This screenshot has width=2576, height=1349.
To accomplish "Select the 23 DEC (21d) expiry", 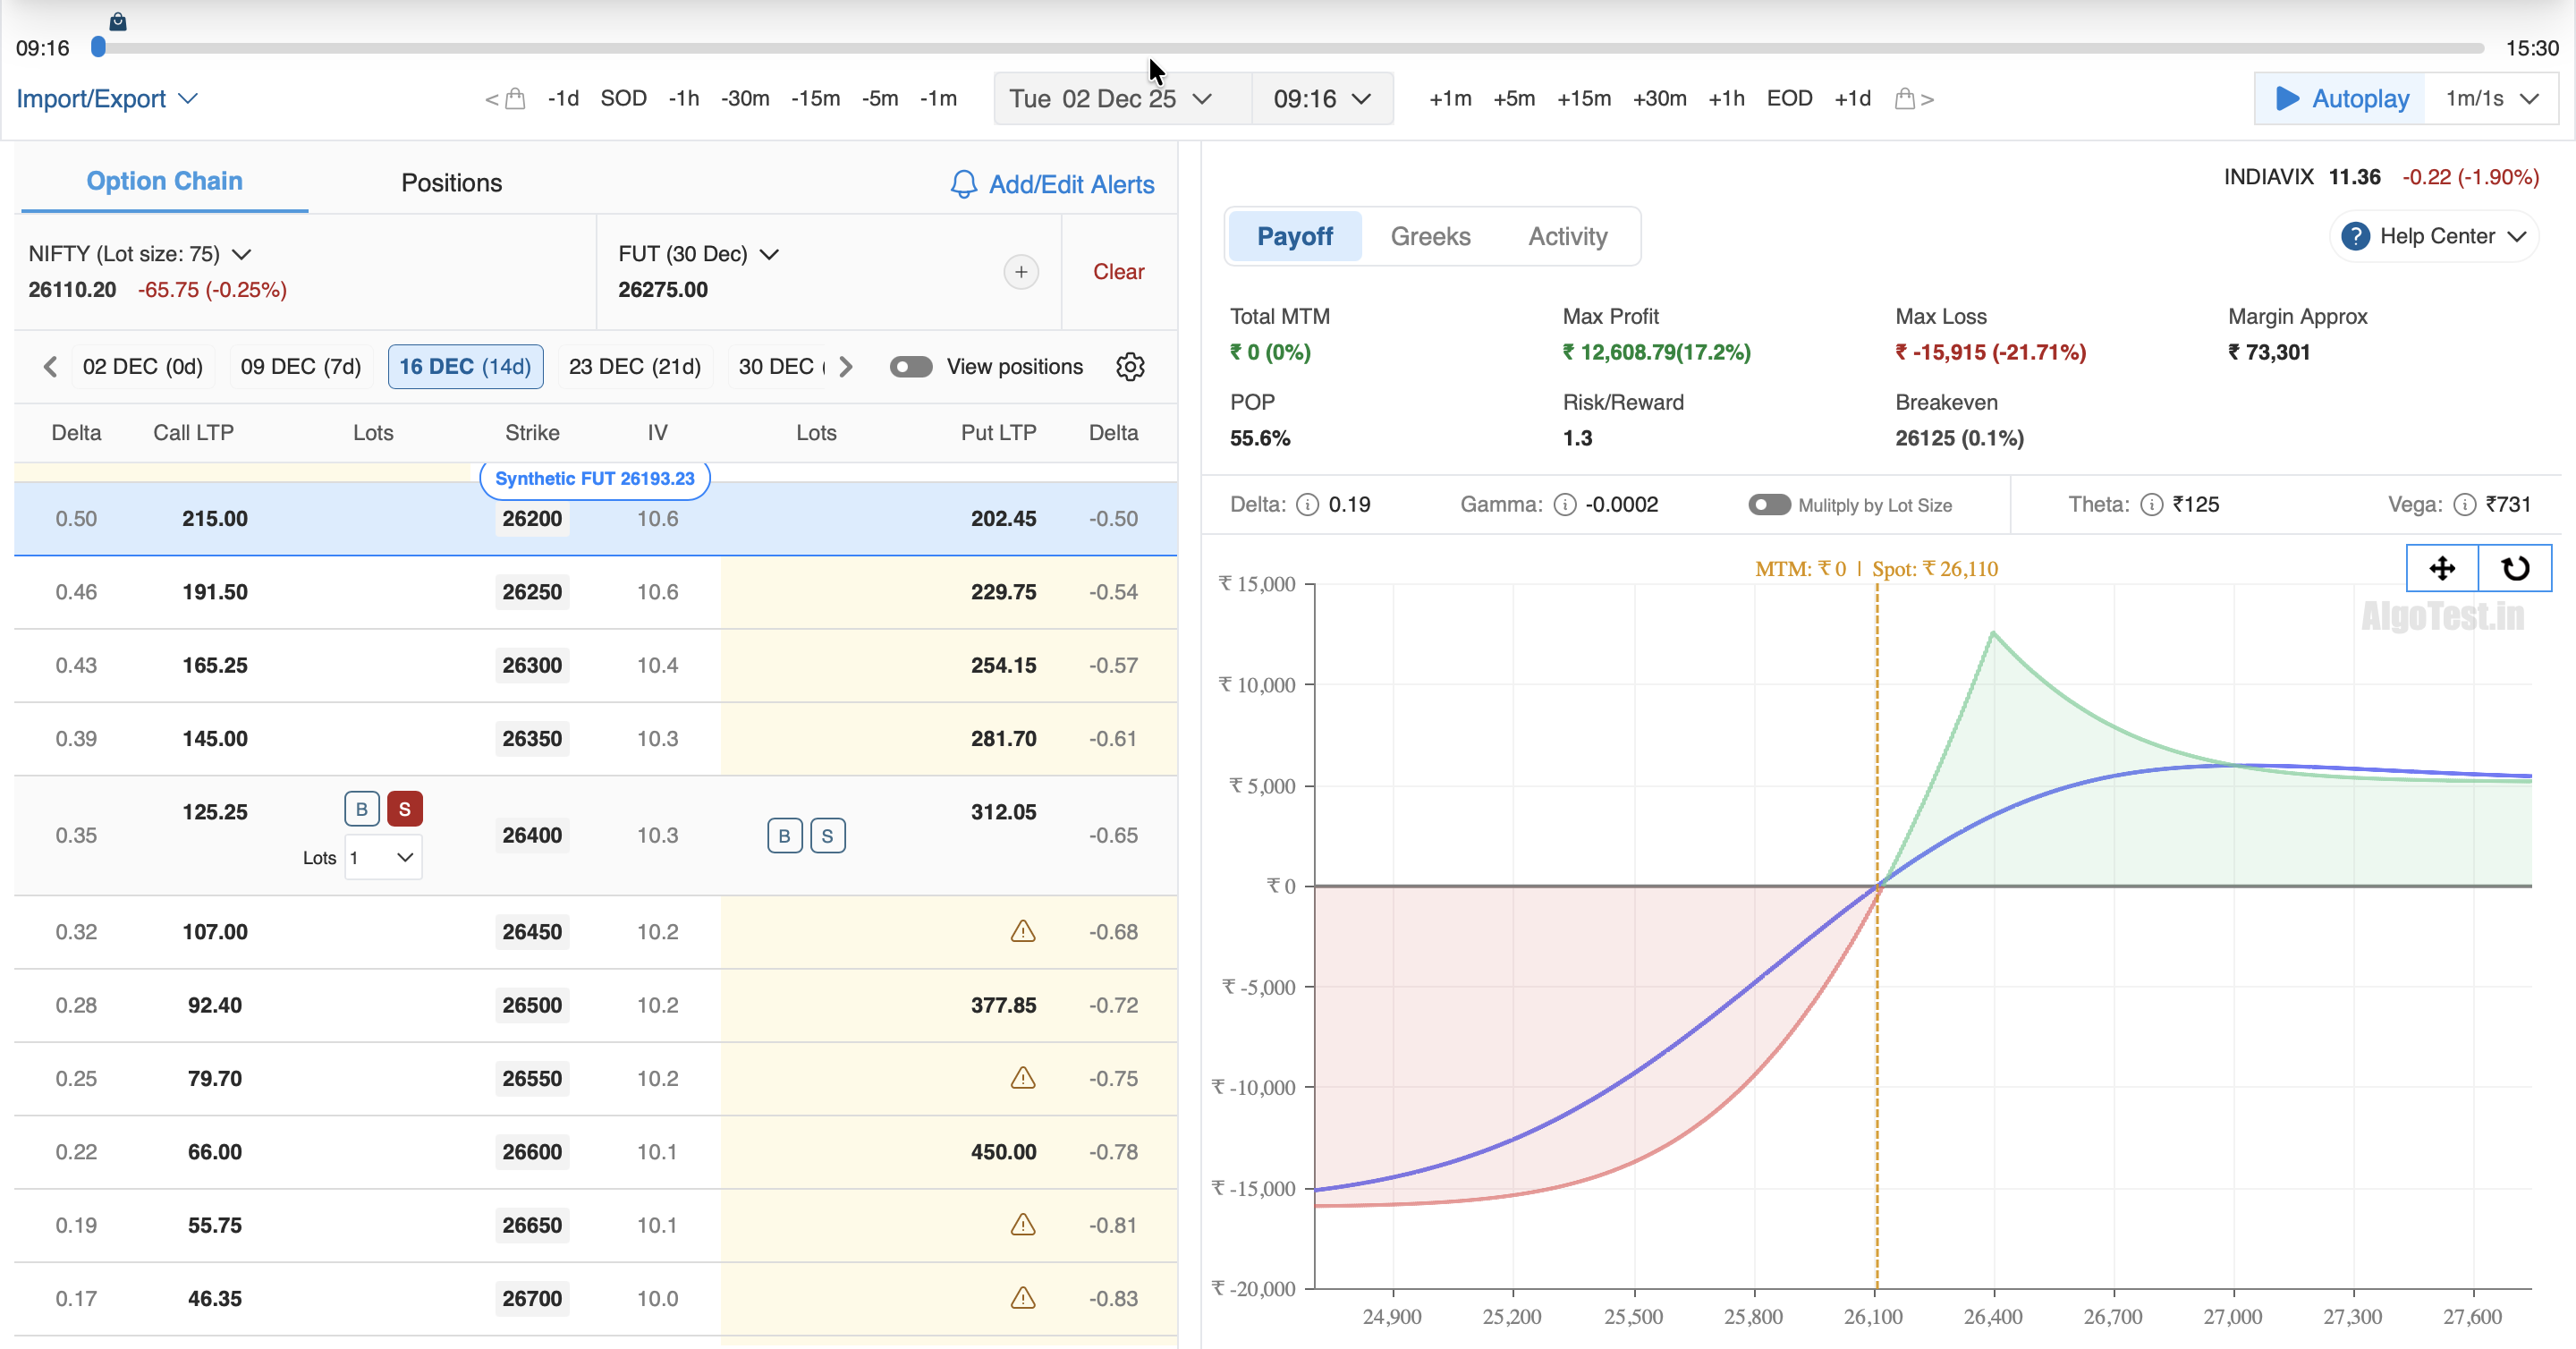I will point(634,367).
